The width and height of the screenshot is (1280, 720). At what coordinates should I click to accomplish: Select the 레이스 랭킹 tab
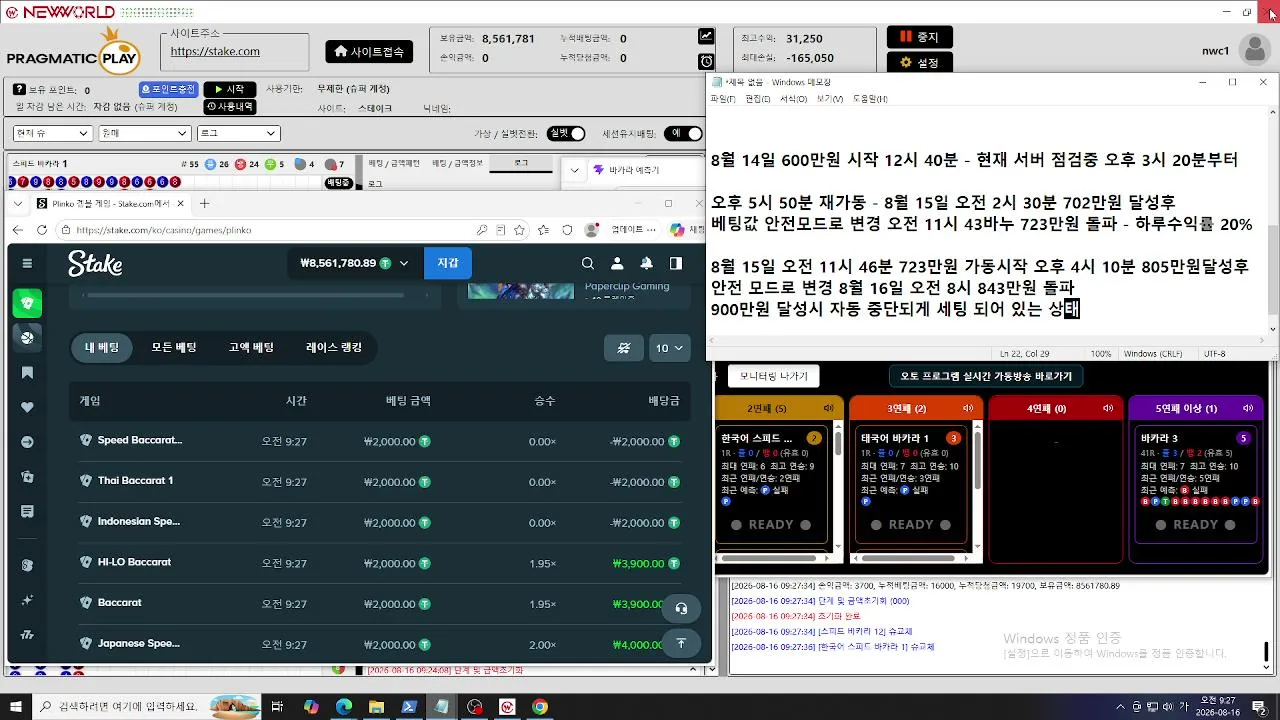(x=334, y=348)
